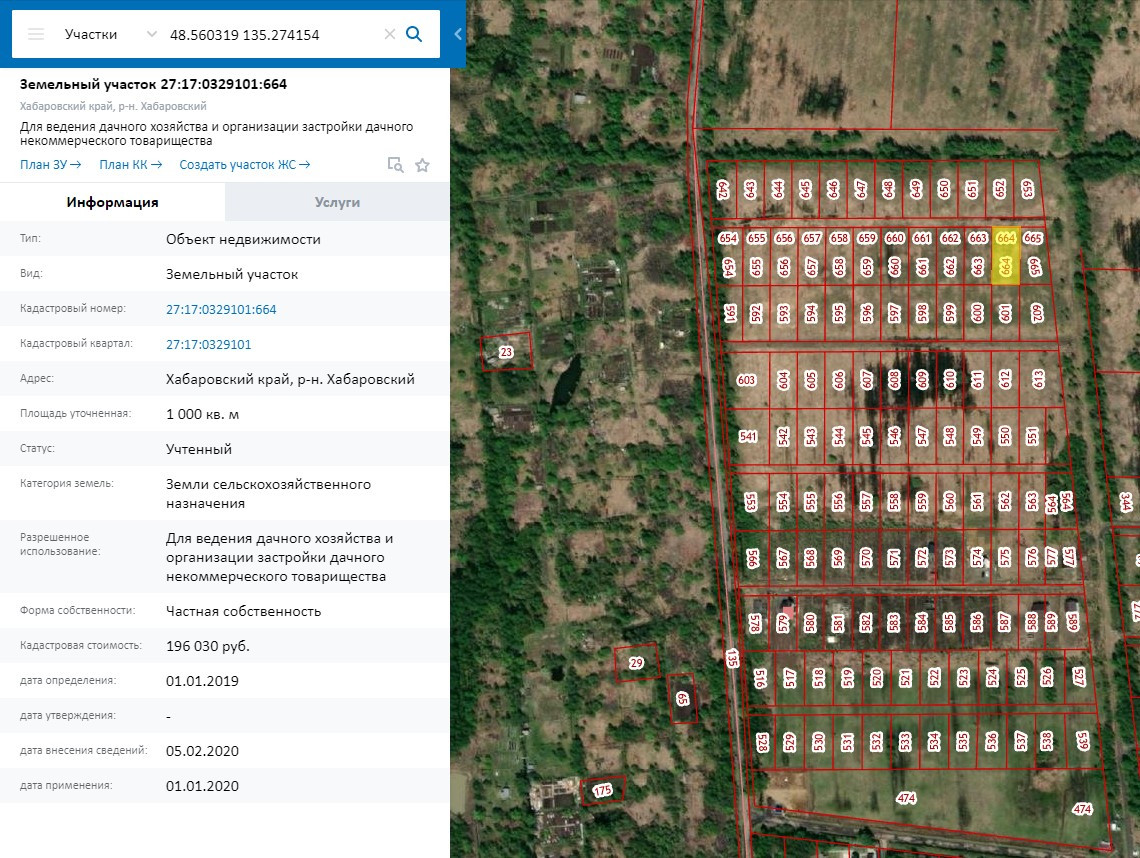Screen dimensions: 1140x858
Task: Collapse the side panel with left chevron
Action: pos(458,34)
